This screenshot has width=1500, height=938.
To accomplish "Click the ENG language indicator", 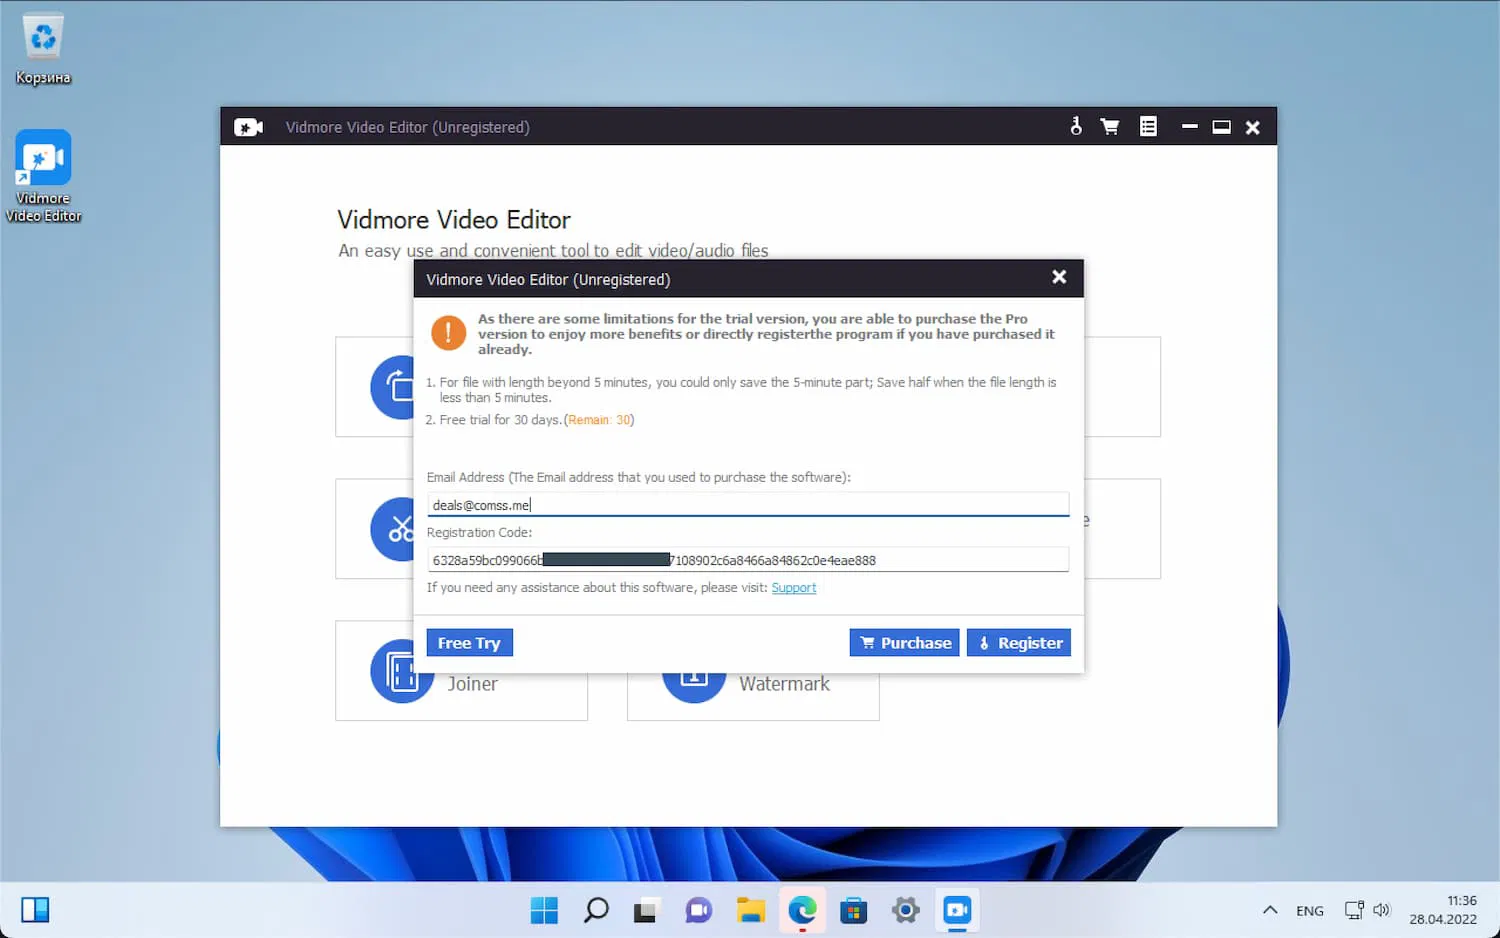I will tap(1310, 911).
